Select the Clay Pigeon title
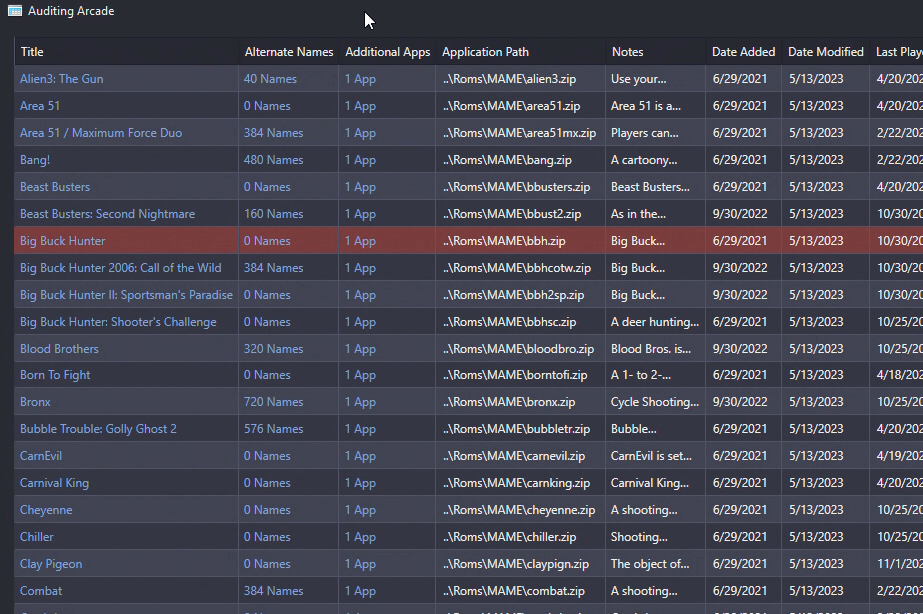 tap(51, 564)
